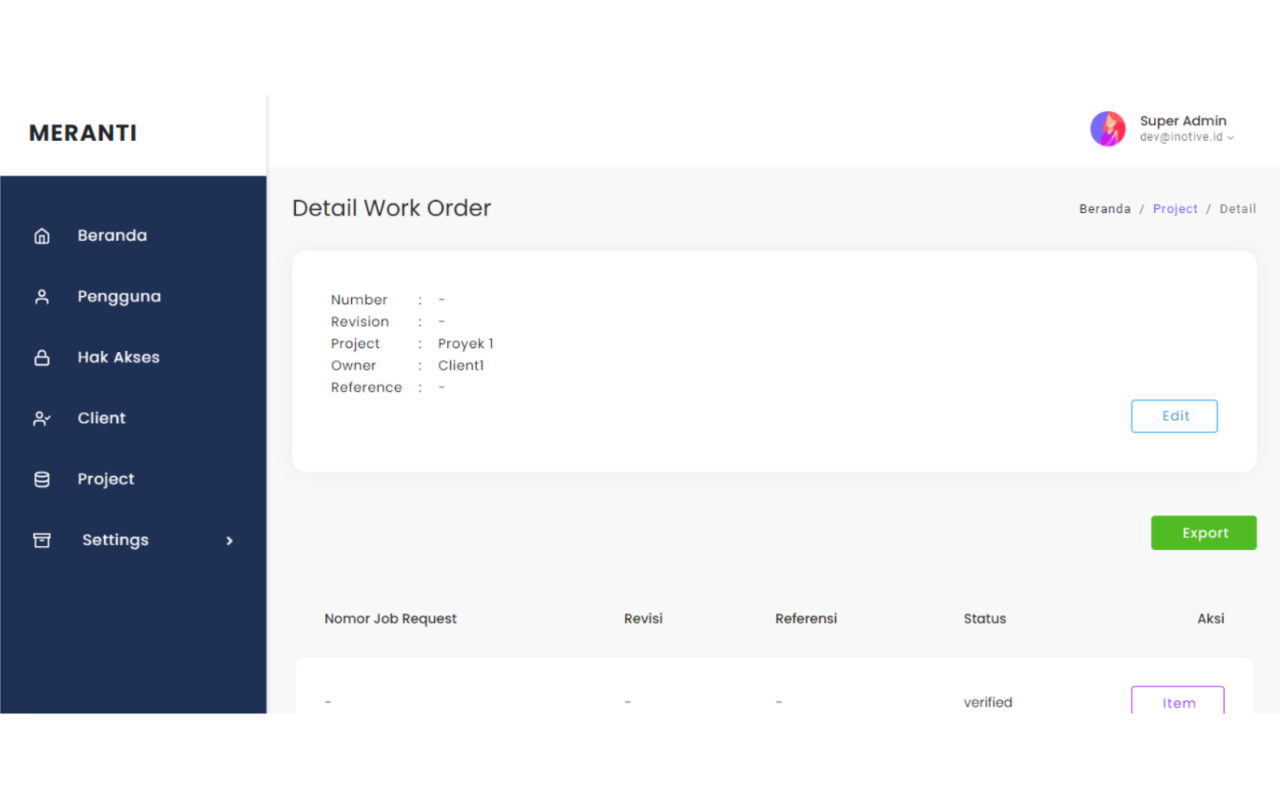This screenshot has width=1280, height=800.
Task: Follow the Project breadcrumb link
Action: pos(1175,209)
